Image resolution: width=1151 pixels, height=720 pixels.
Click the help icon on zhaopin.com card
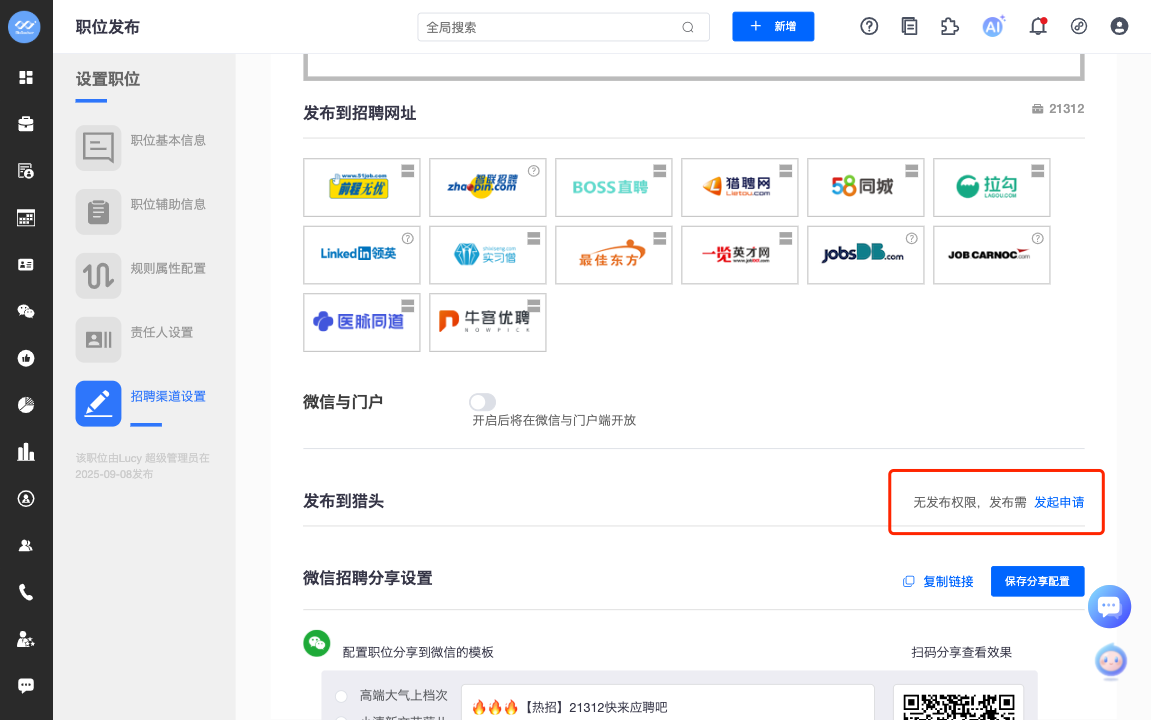pos(534,171)
